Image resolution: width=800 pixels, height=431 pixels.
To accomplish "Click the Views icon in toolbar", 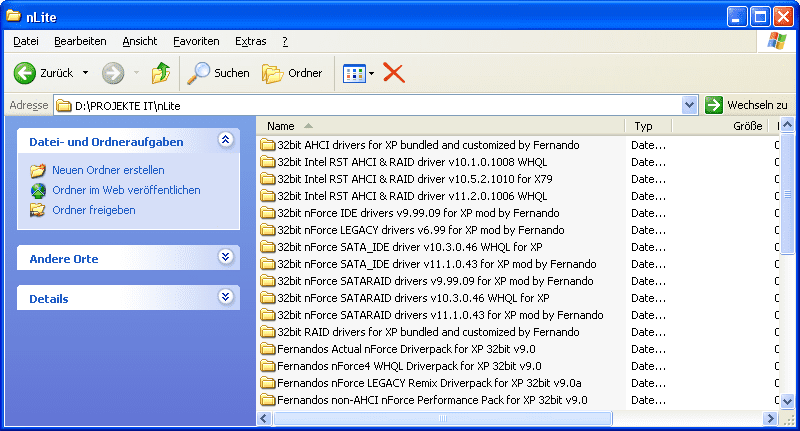I will click(354, 73).
